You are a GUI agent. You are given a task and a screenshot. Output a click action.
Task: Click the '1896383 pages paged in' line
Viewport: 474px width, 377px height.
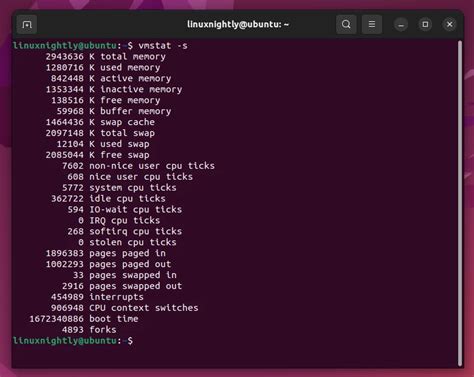pyautogui.click(x=106, y=253)
